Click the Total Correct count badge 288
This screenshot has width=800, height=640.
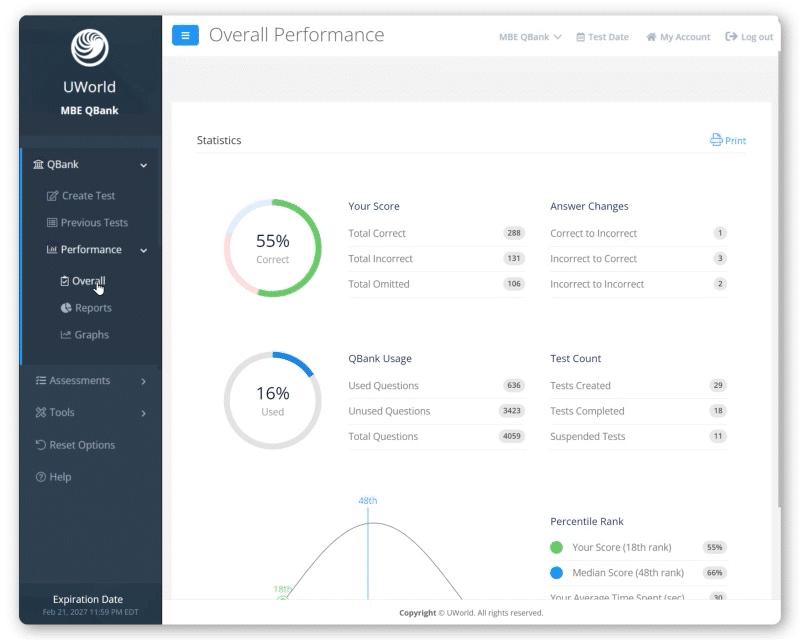[x=514, y=233]
